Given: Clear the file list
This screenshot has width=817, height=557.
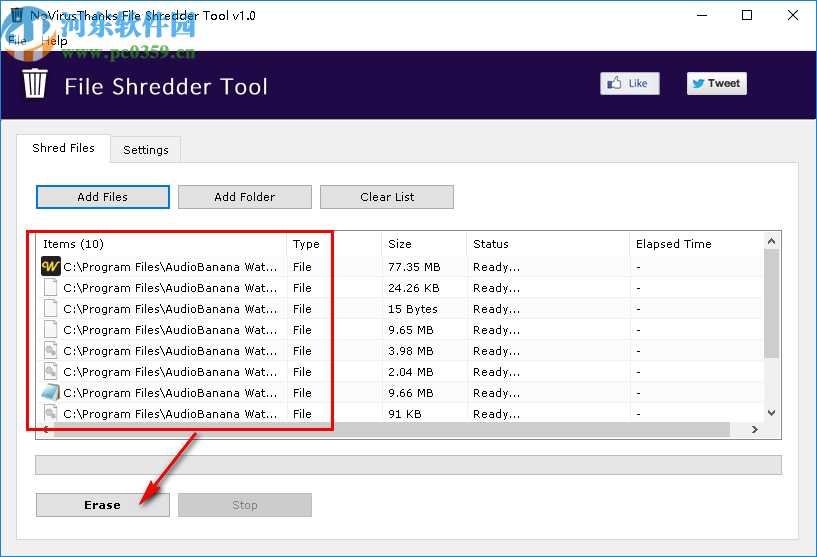Looking at the screenshot, I should pyautogui.click(x=387, y=197).
